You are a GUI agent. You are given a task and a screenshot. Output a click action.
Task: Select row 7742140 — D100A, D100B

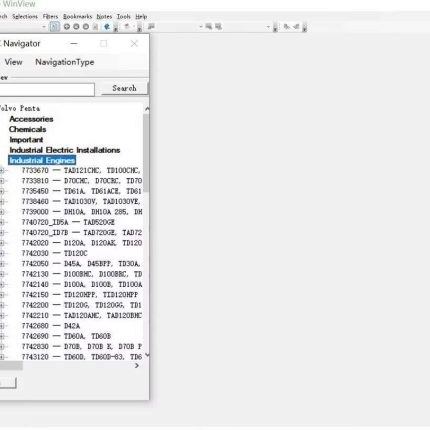[x=82, y=284]
